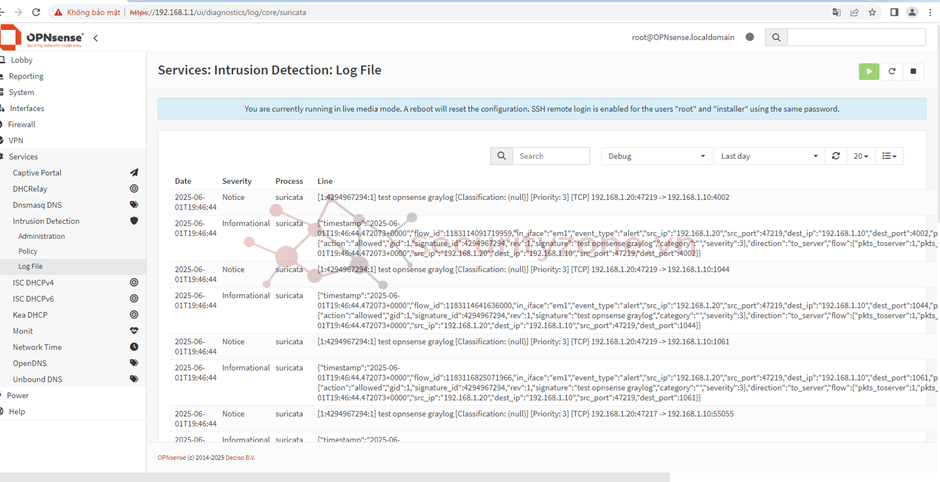Select the Log File sidebar entry

tap(73, 266)
